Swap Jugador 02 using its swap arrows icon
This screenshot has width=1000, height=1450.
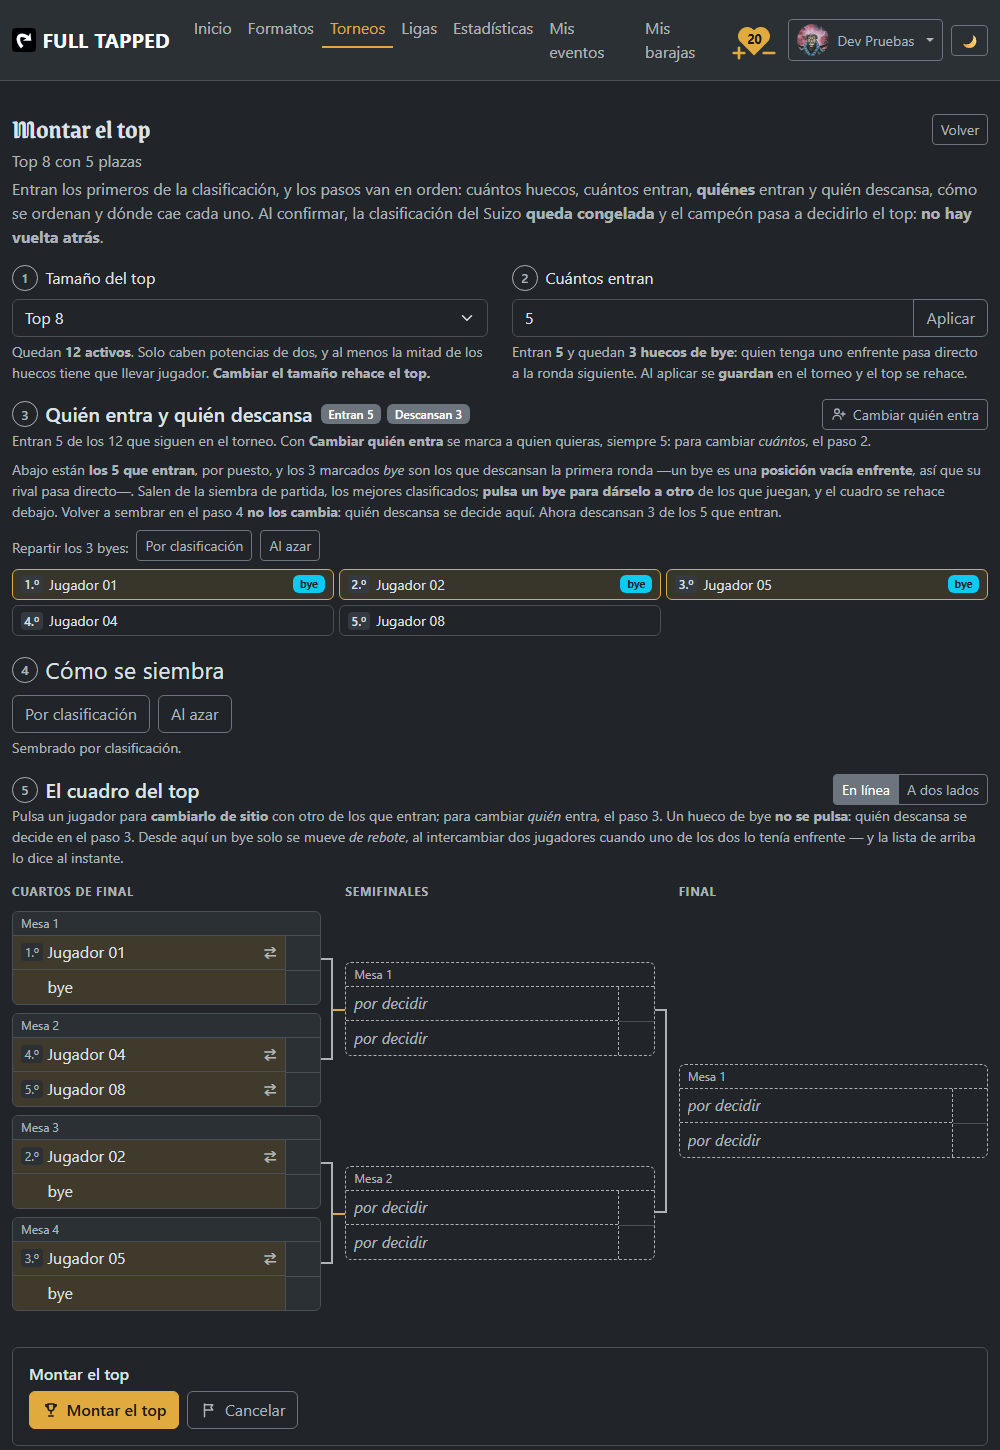pyautogui.click(x=270, y=1157)
